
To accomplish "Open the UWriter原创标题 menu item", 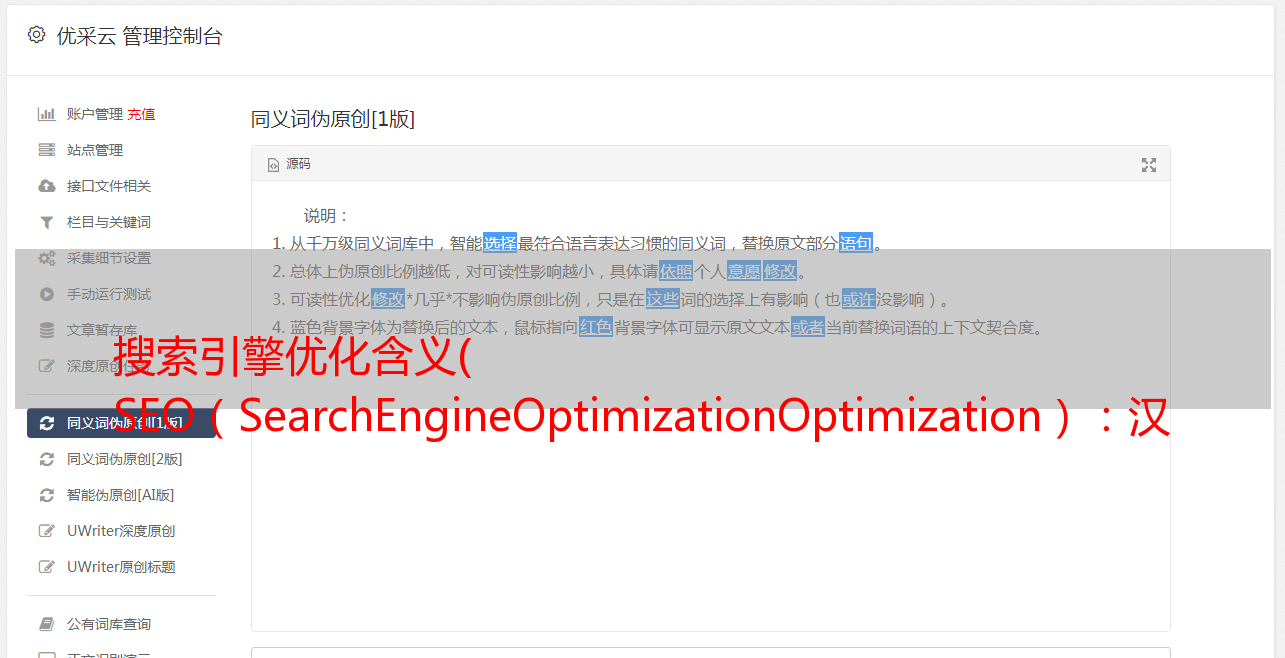I will [x=121, y=567].
